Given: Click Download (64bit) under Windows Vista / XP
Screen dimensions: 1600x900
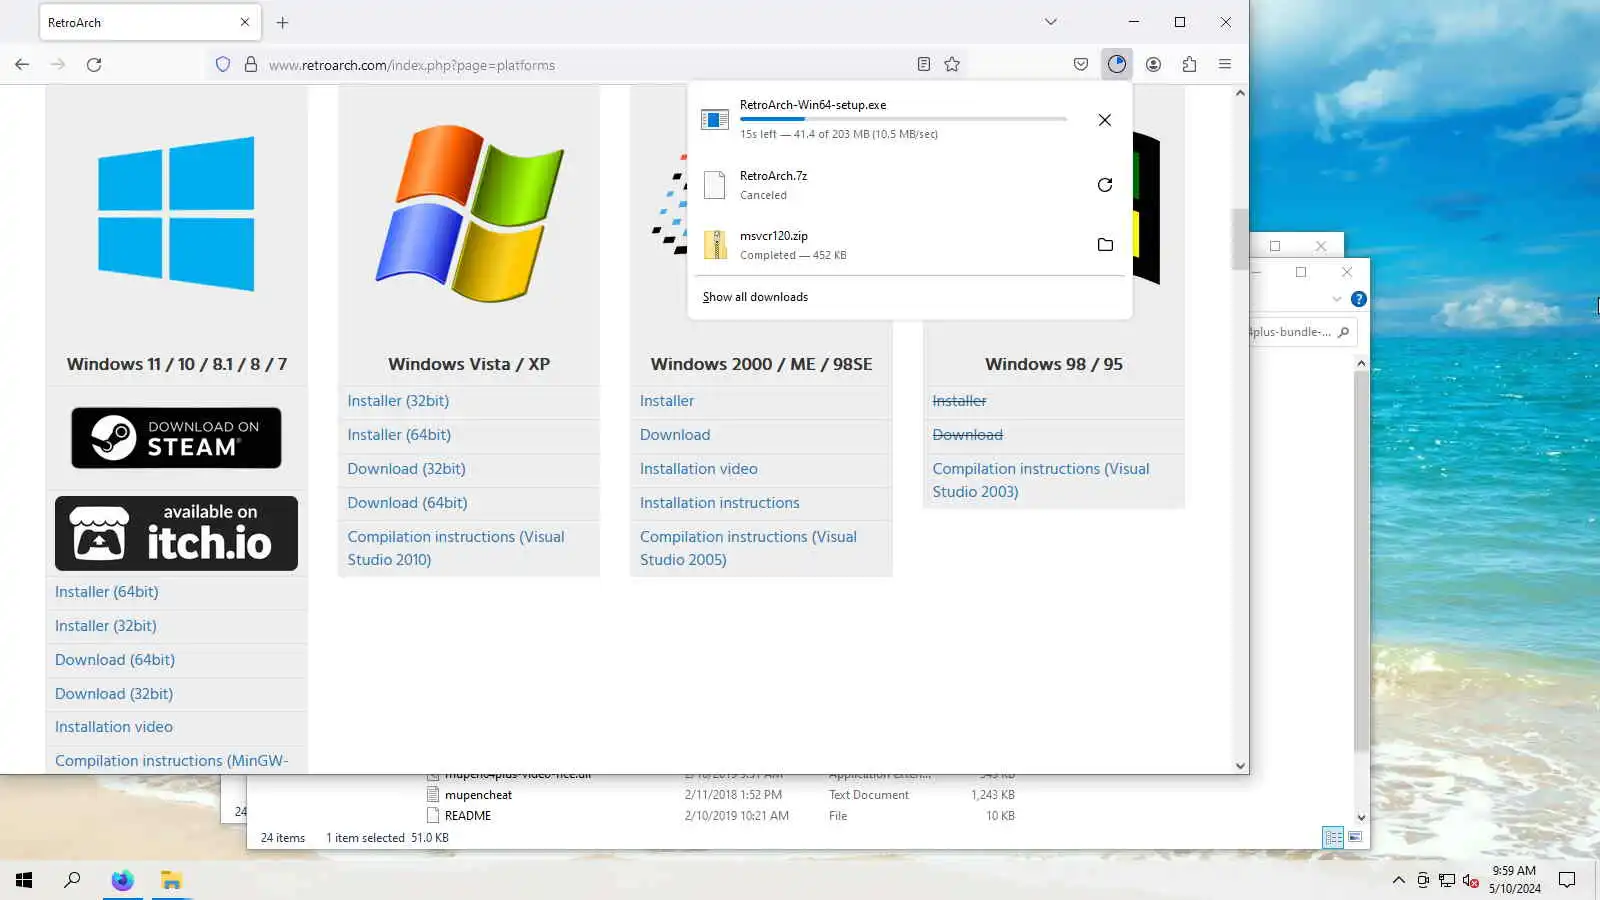Looking at the screenshot, I should 407,503.
